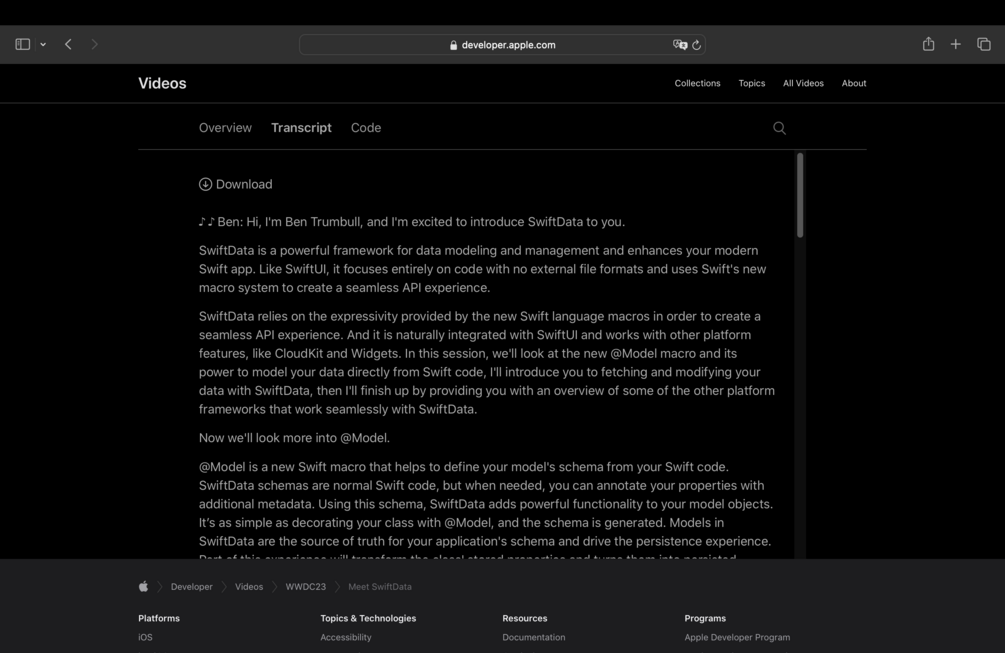Show the tab overview icon
The height and width of the screenshot is (653, 1005).
tap(983, 44)
